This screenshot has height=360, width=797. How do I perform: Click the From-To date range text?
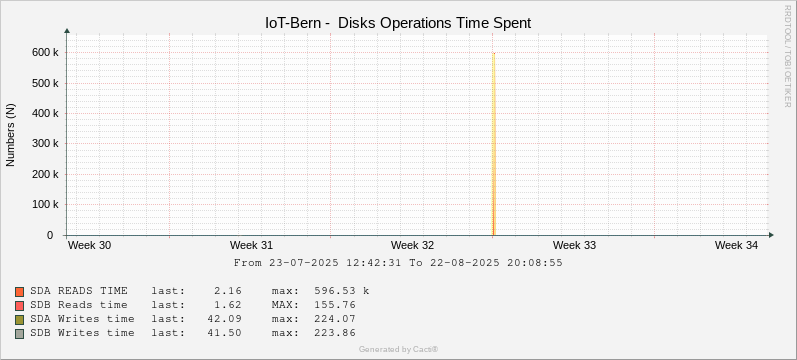tap(398, 263)
